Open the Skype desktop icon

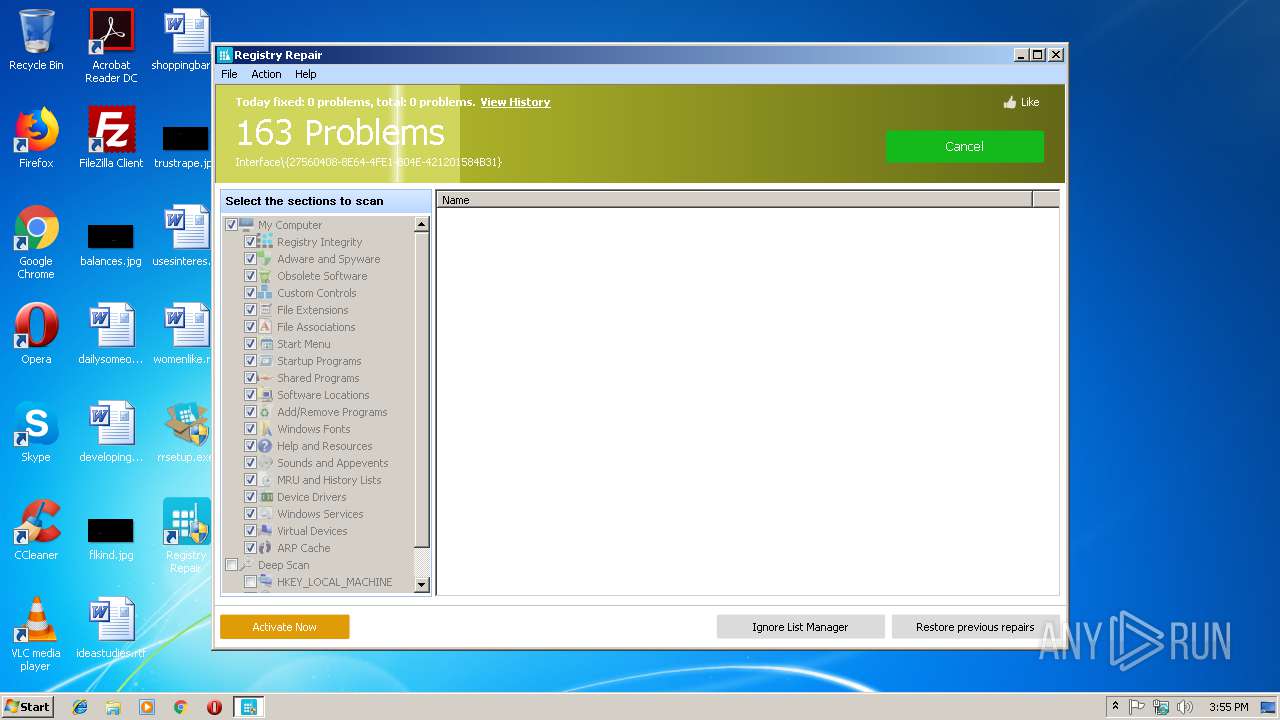36,432
